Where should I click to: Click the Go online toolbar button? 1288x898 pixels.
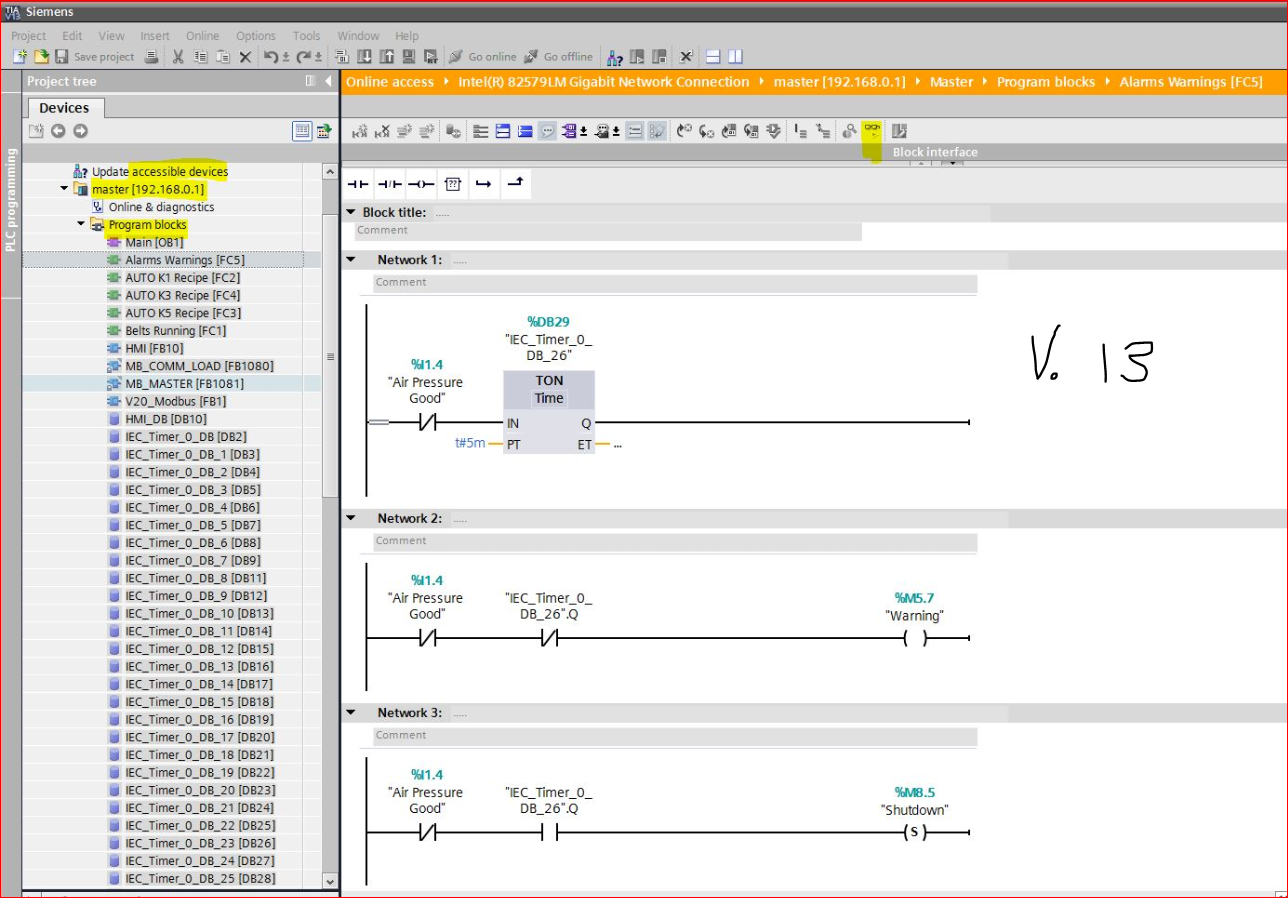pyautogui.click(x=483, y=57)
